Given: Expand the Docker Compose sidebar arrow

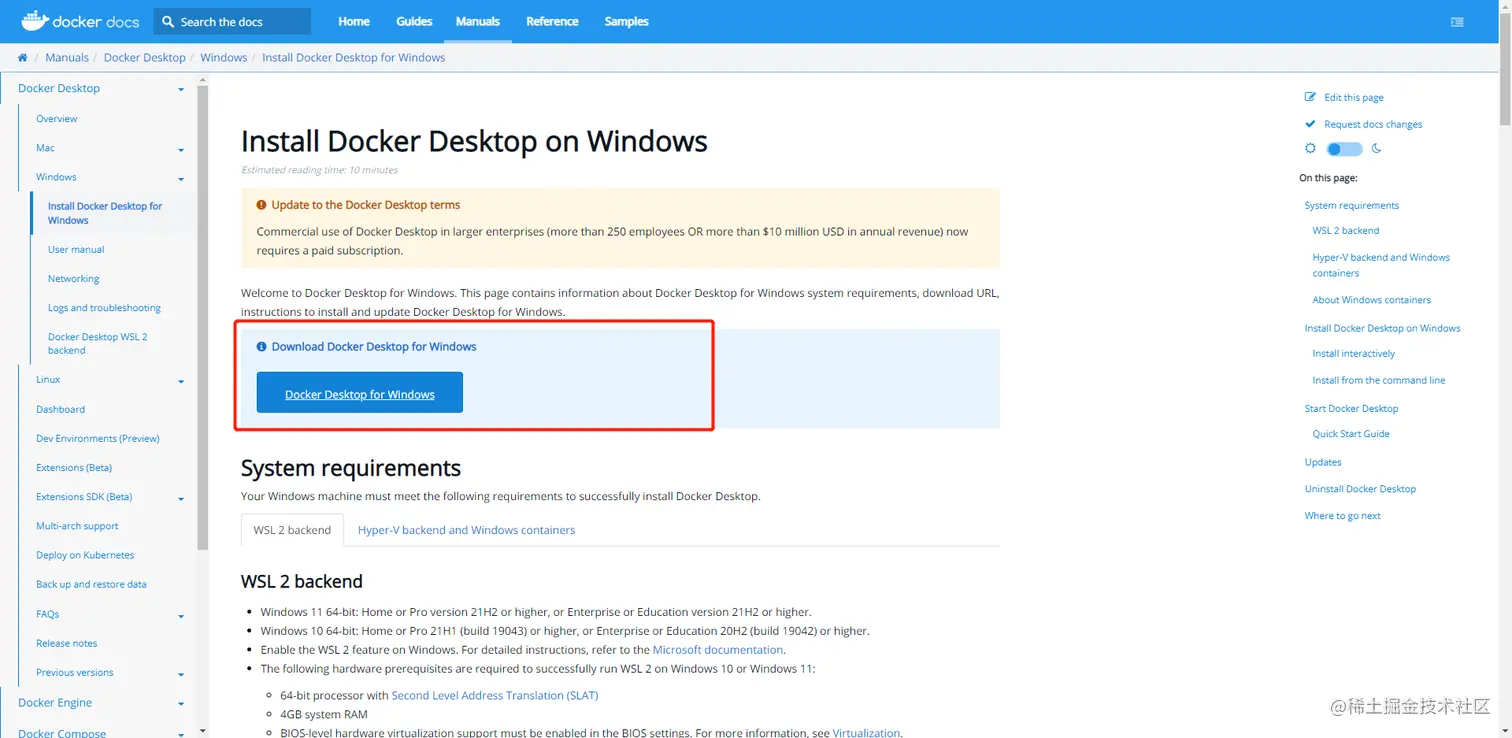Looking at the screenshot, I should [181, 734].
